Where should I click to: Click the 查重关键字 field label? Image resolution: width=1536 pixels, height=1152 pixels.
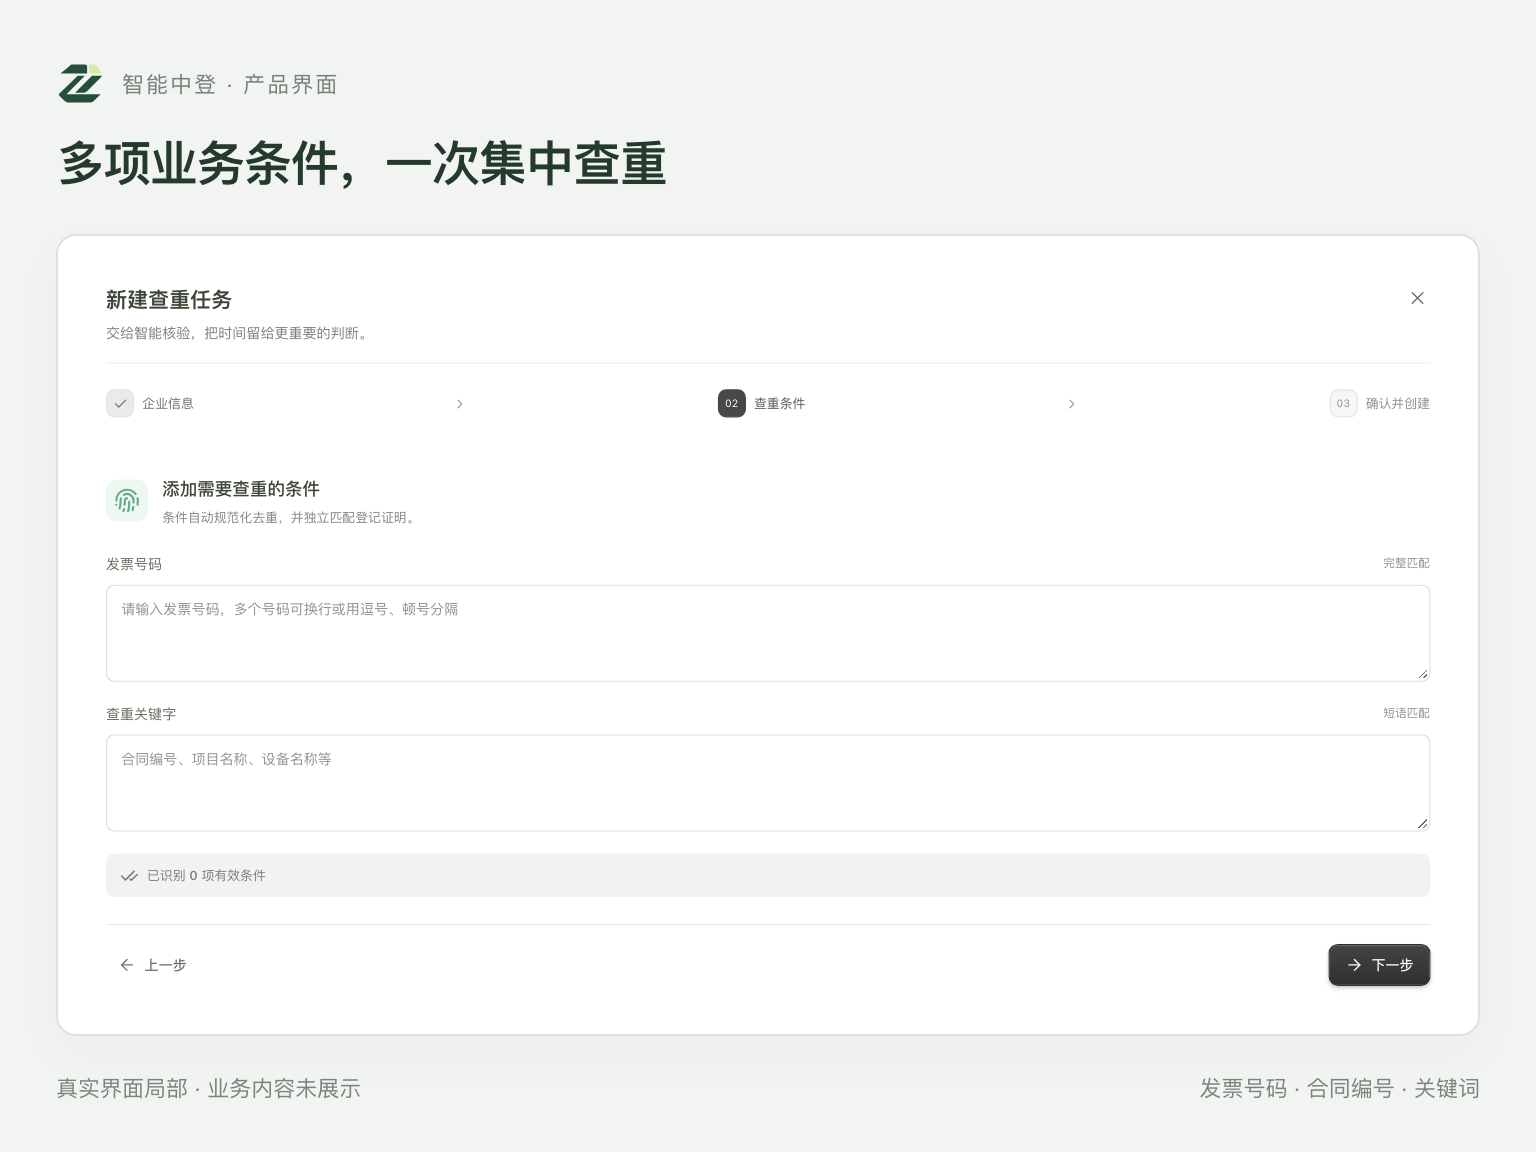[x=141, y=714]
